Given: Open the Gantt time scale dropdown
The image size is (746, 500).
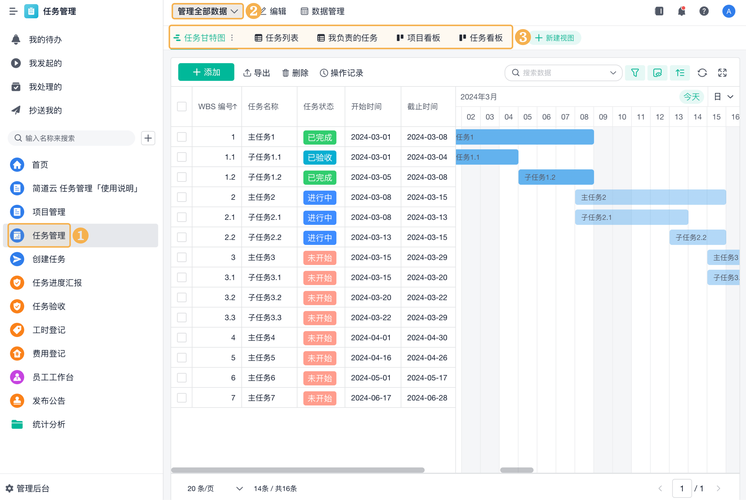Looking at the screenshot, I should click(x=723, y=97).
